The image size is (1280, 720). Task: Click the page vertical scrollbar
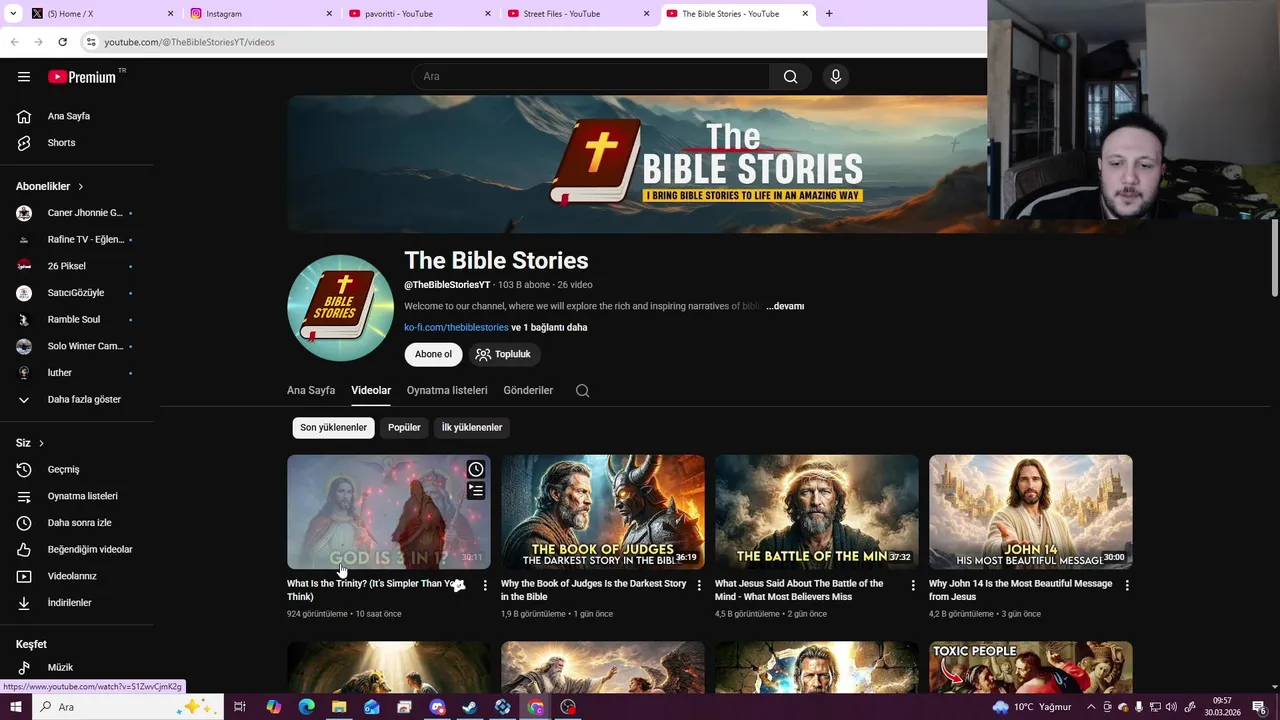tap(1274, 258)
